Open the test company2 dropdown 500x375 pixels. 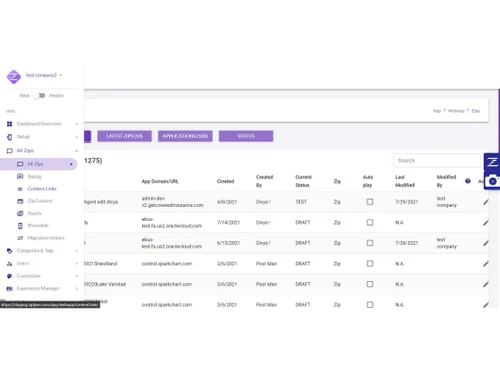[x=44, y=75]
